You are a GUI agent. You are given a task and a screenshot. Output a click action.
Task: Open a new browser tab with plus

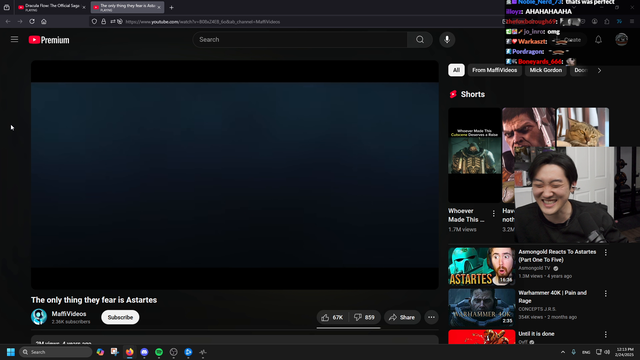[x=171, y=7]
